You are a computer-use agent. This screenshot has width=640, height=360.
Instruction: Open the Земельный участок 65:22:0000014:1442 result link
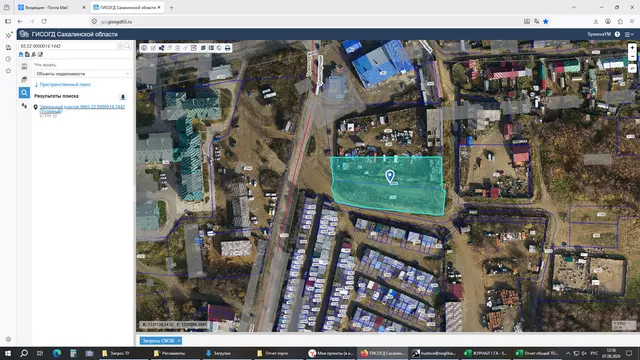pos(82,109)
